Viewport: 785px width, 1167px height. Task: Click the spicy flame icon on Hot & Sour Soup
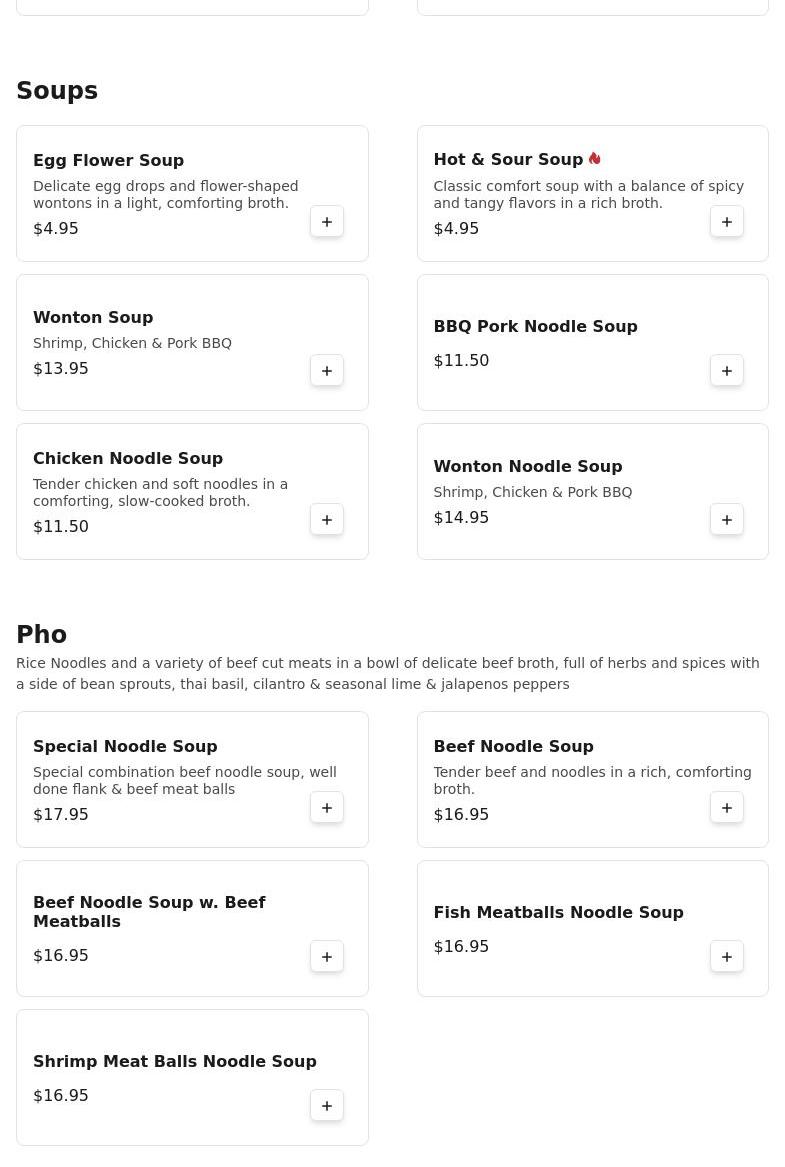[x=595, y=159]
